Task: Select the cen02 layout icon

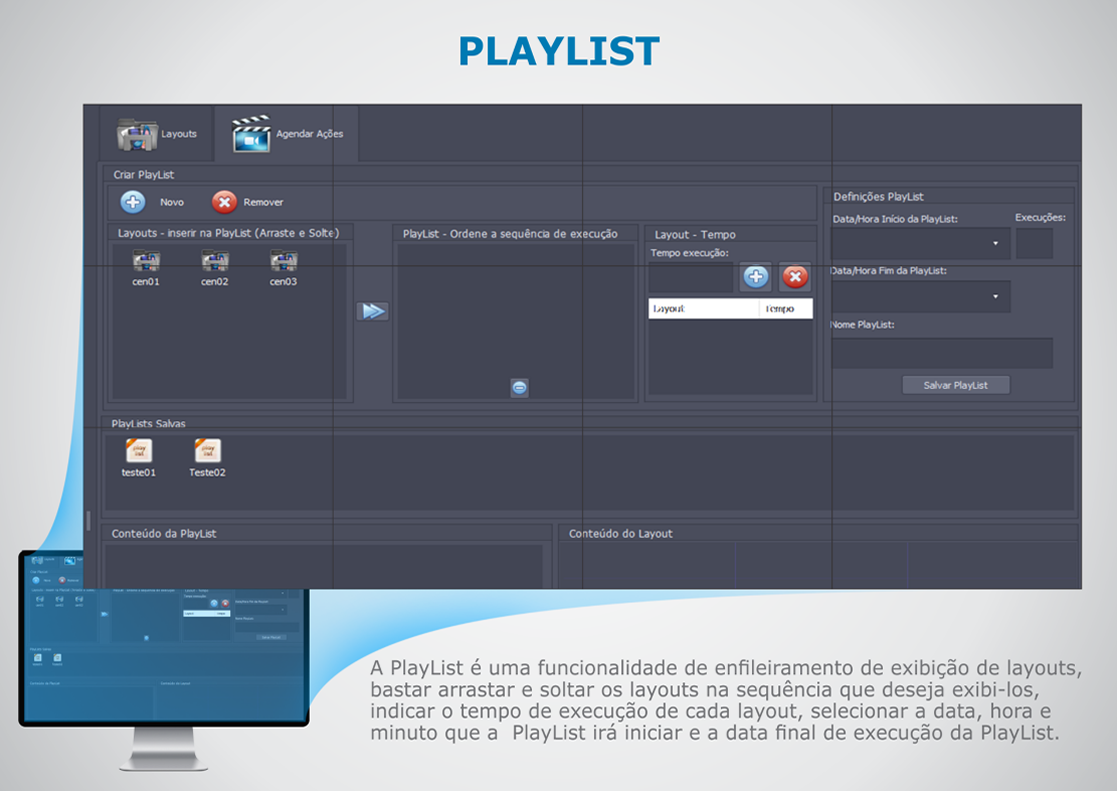Action: pyautogui.click(x=215, y=262)
